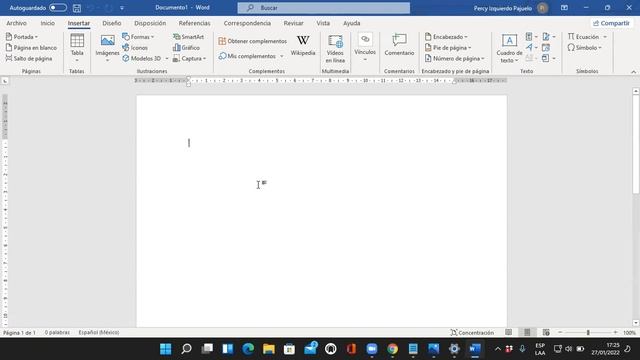The height and width of the screenshot is (360, 640).
Task: Open word count showing 0 palabras
Action: [57, 333]
